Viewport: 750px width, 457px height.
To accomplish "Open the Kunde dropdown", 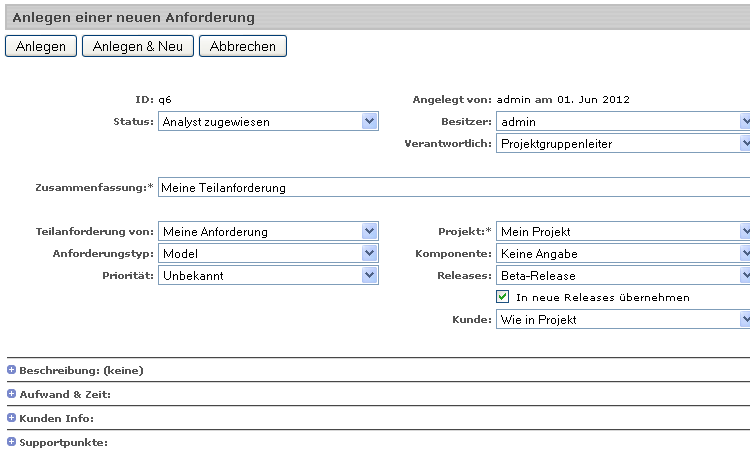I will [x=622, y=320].
